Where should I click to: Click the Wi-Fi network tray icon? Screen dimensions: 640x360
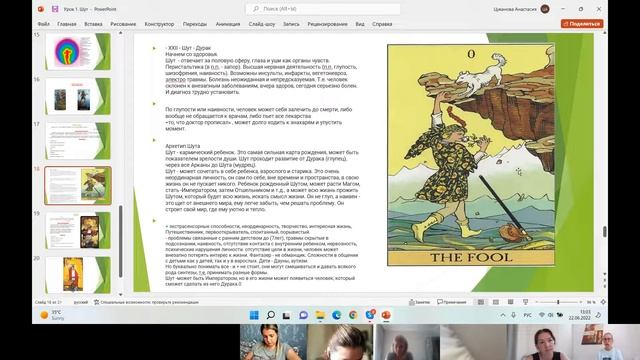click(542, 315)
